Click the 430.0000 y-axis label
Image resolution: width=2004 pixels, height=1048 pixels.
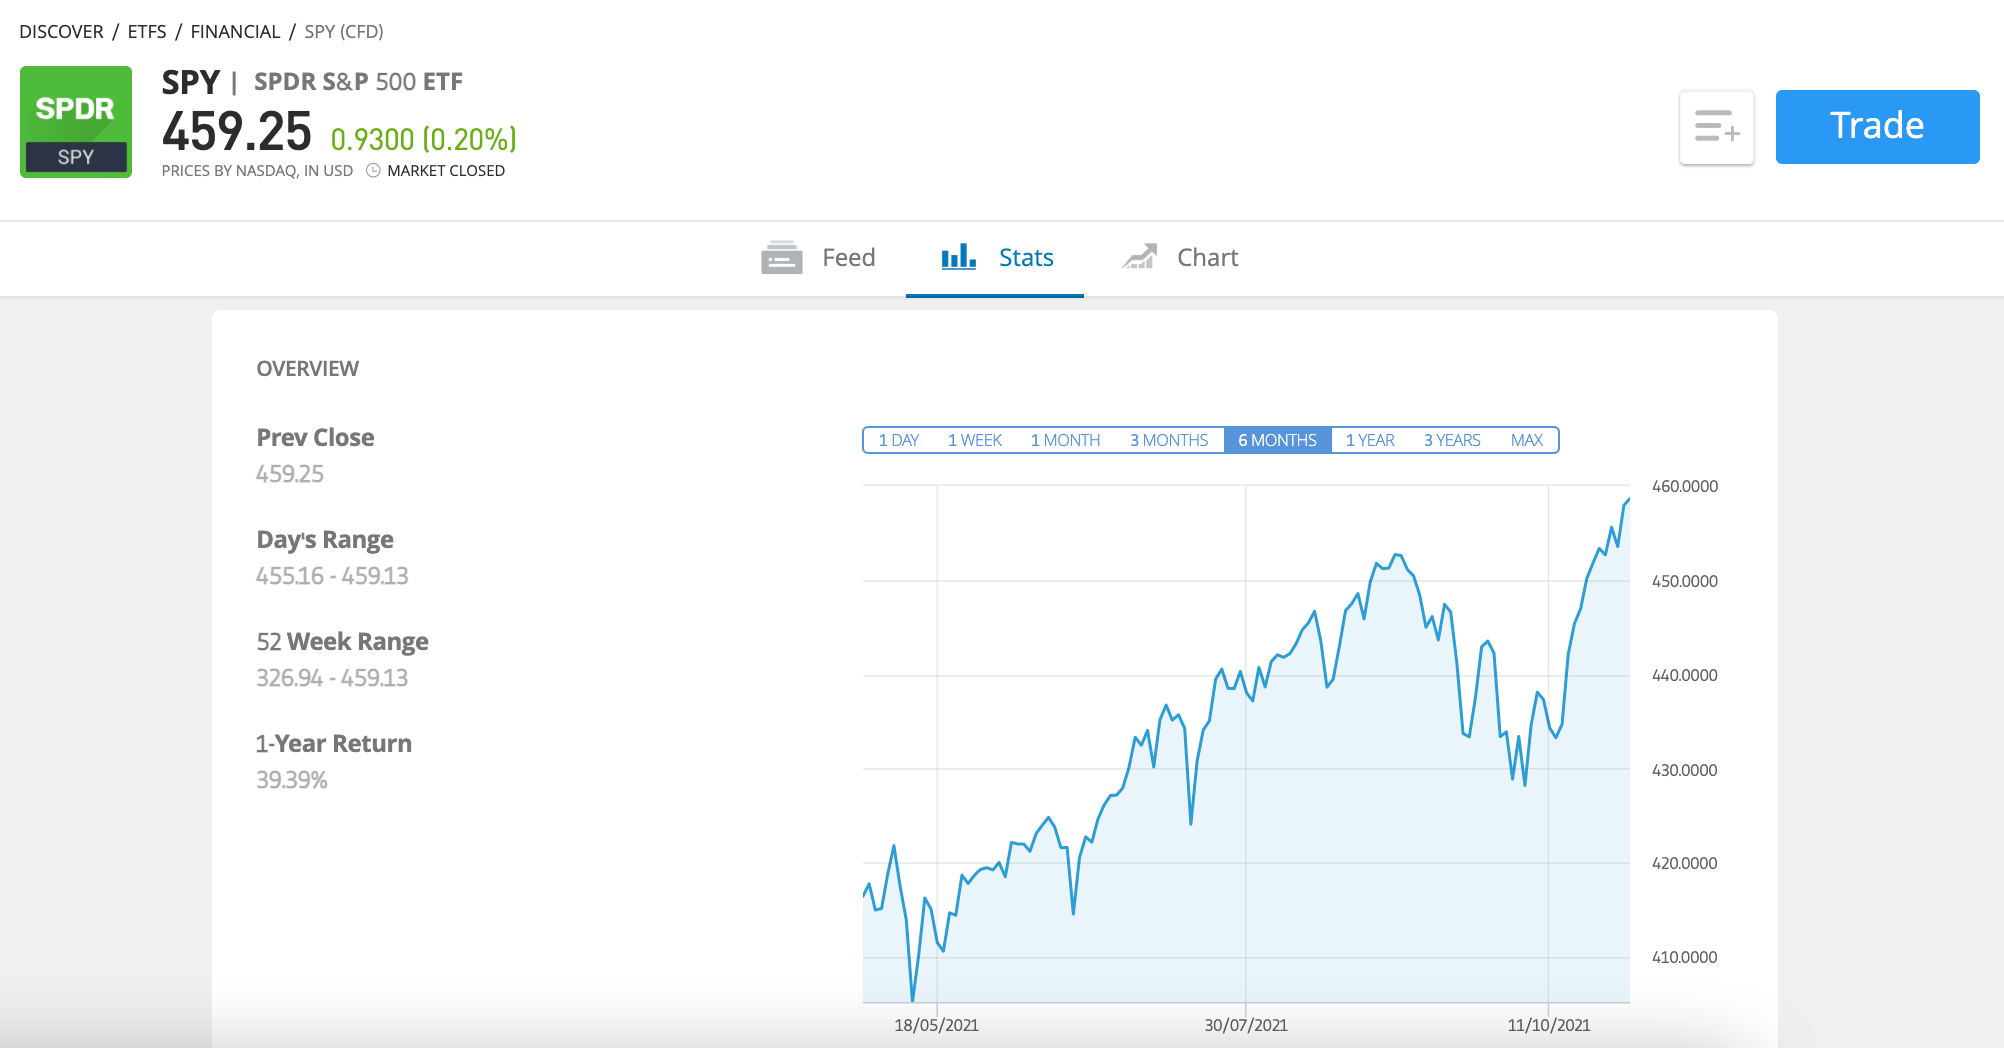tap(1685, 770)
